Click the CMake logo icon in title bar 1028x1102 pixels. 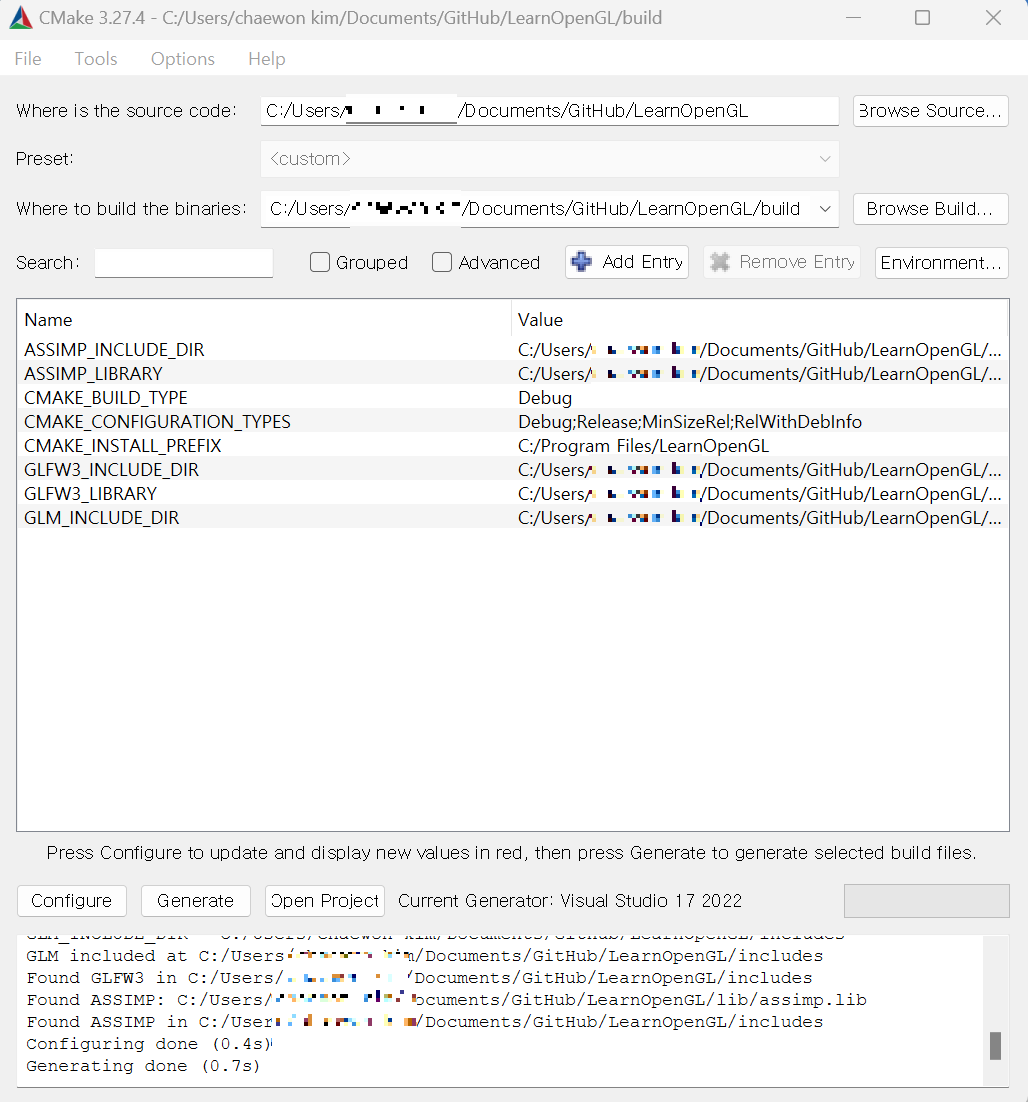click(x=20, y=18)
